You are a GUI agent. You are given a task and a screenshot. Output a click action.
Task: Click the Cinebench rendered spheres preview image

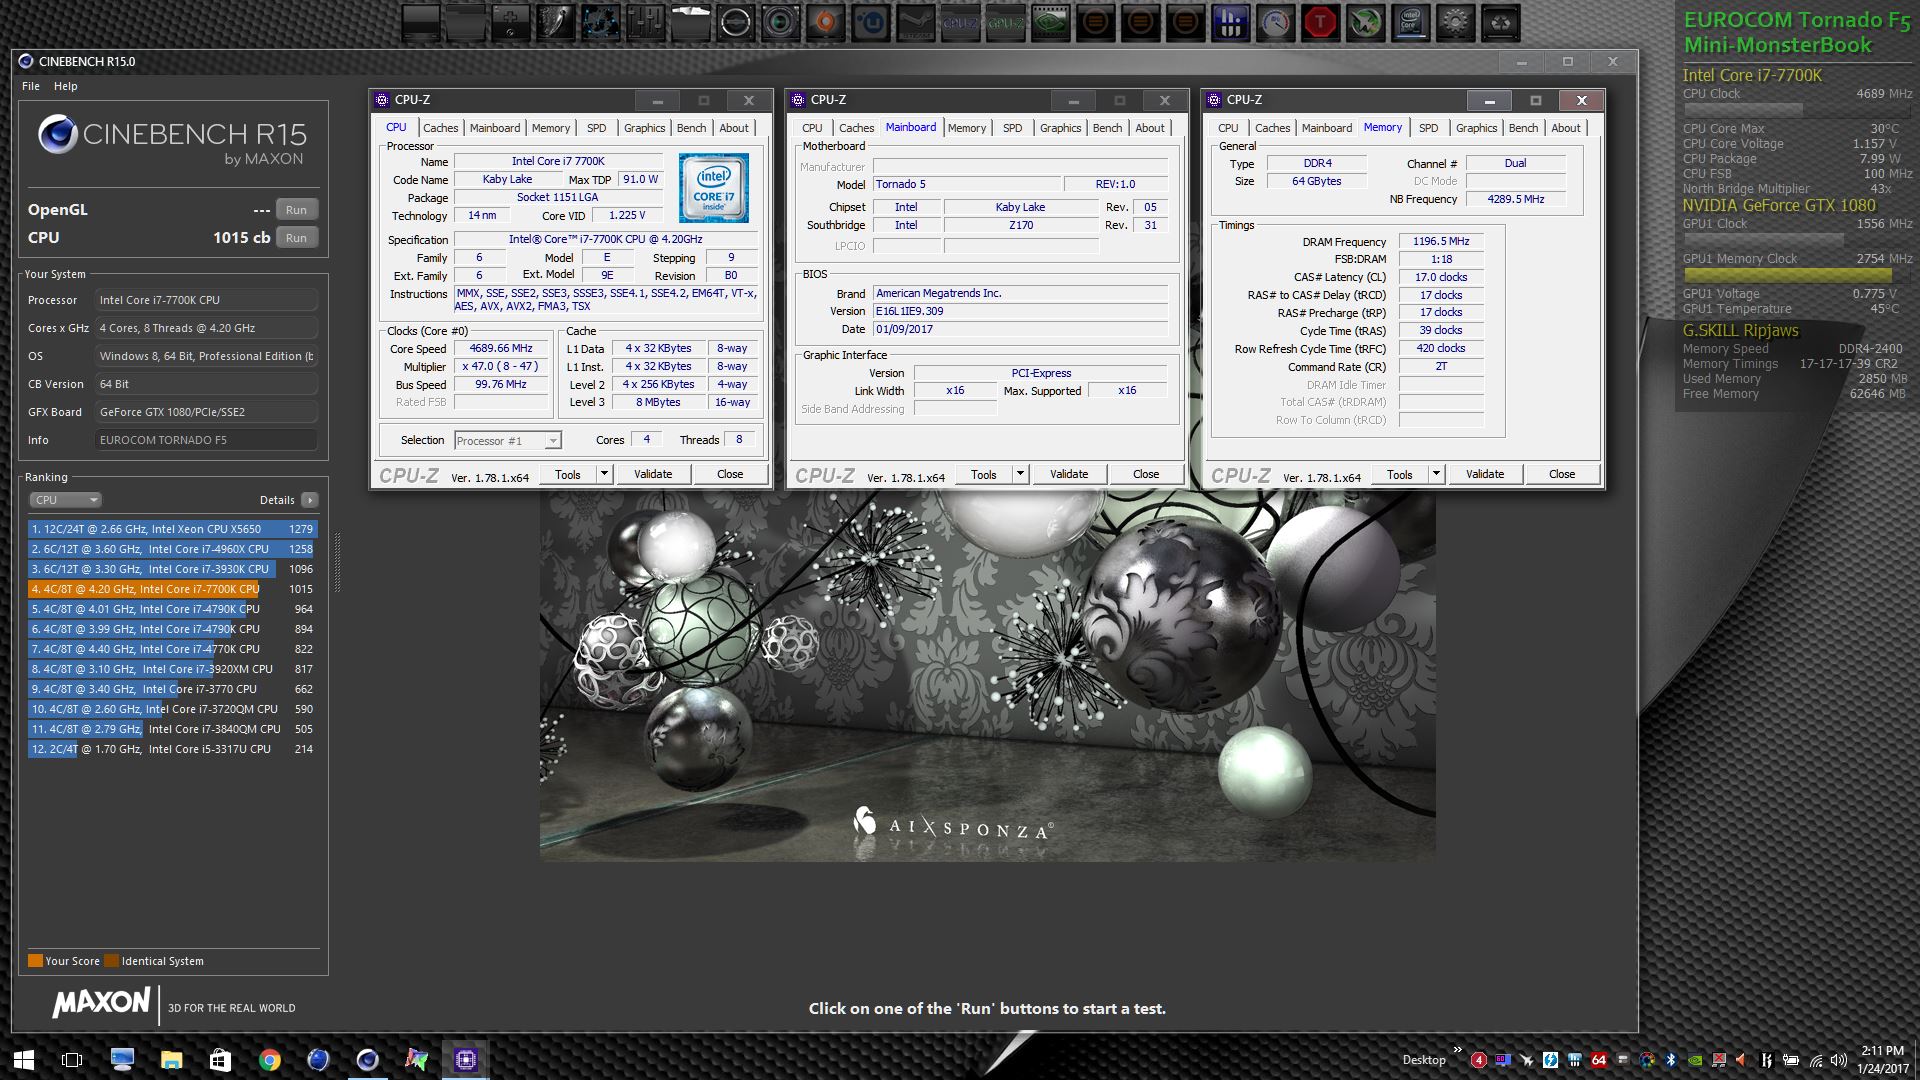click(987, 675)
